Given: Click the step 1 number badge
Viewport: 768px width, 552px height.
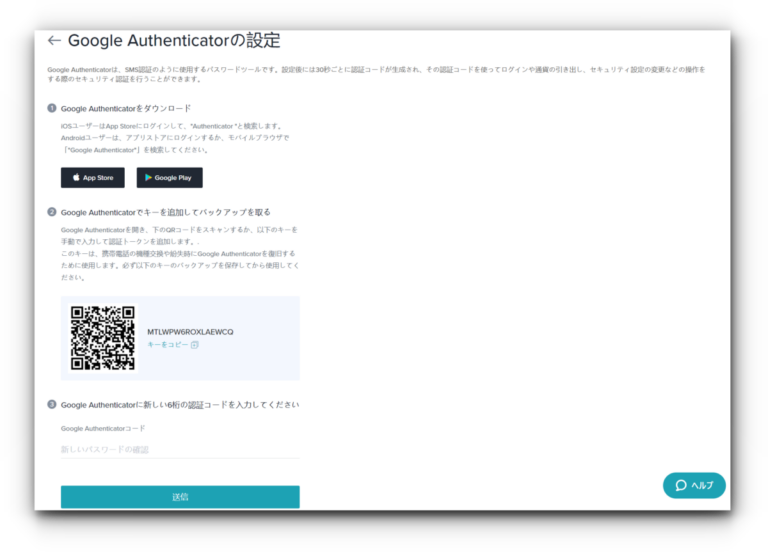Looking at the screenshot, I should 52,108.
